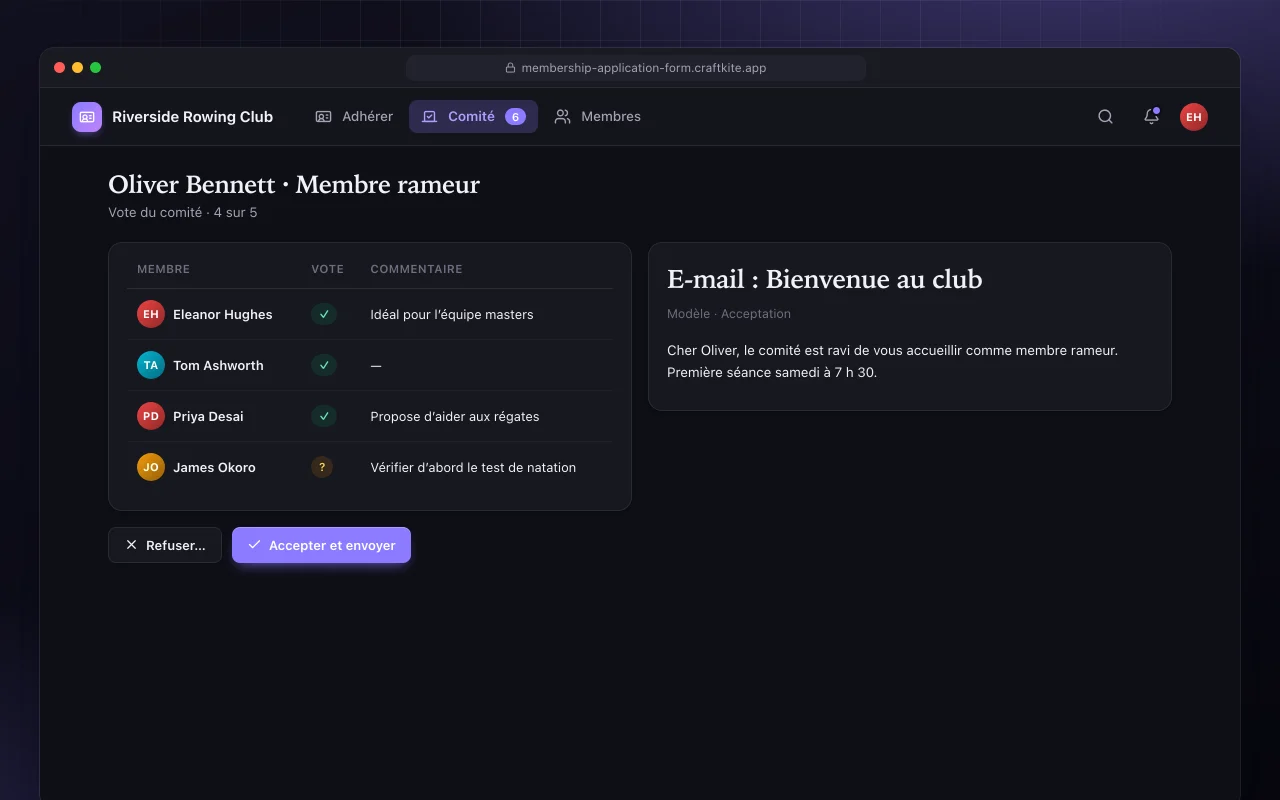Click Priya Desai's approve vote checkmark
The height and width of the screenshot is (800, 1280).
pyautogui.click(x=323, y=416)
